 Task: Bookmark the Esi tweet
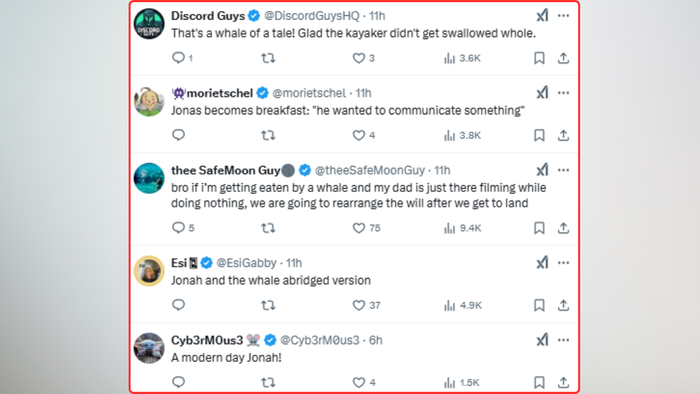click(x=539, y=305)
